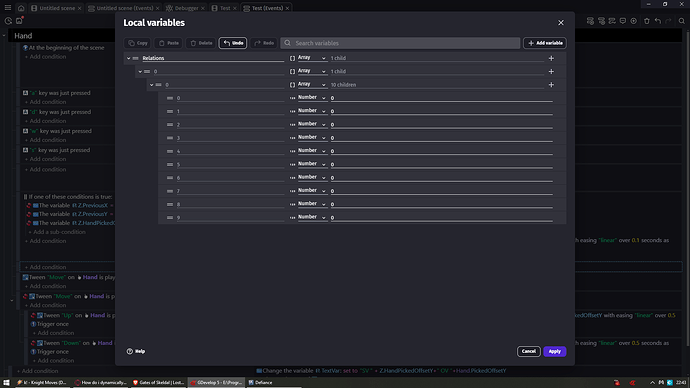Edit the value field of child 2

[x=441, y=124]
